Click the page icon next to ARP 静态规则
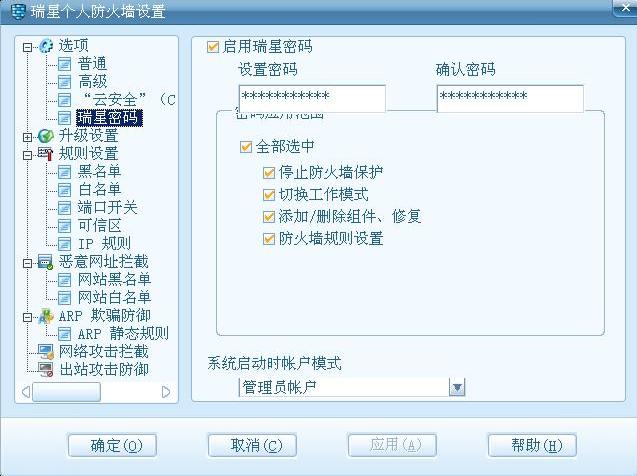Image resolution: width=637 pixels, height=476 pixels. (64, 334)
